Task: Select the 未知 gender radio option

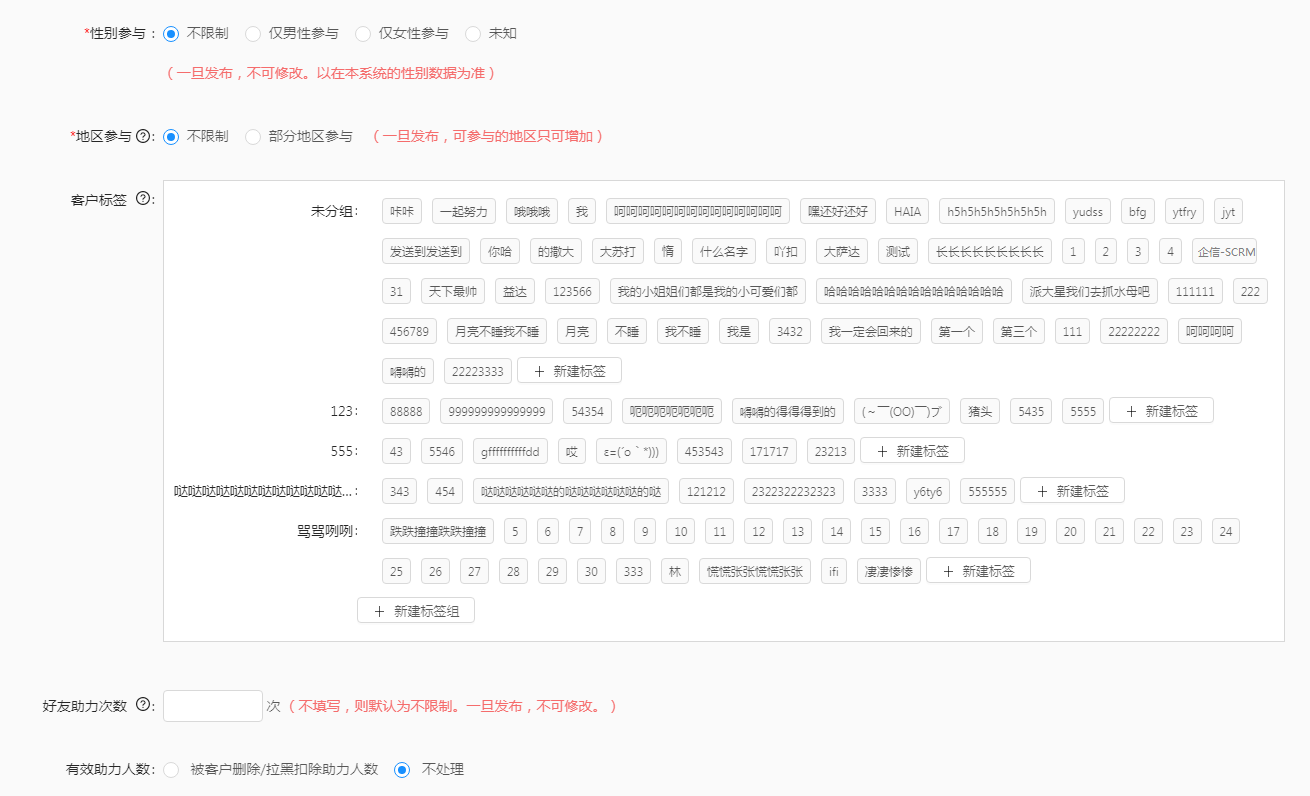Action: point(473,34)
